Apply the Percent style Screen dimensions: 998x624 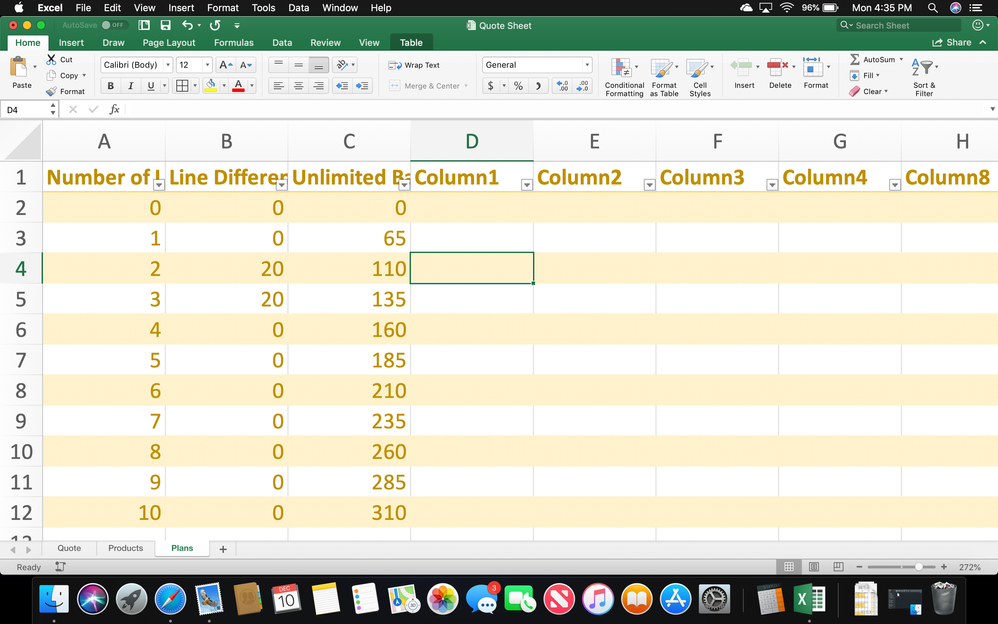coord(518,87)
